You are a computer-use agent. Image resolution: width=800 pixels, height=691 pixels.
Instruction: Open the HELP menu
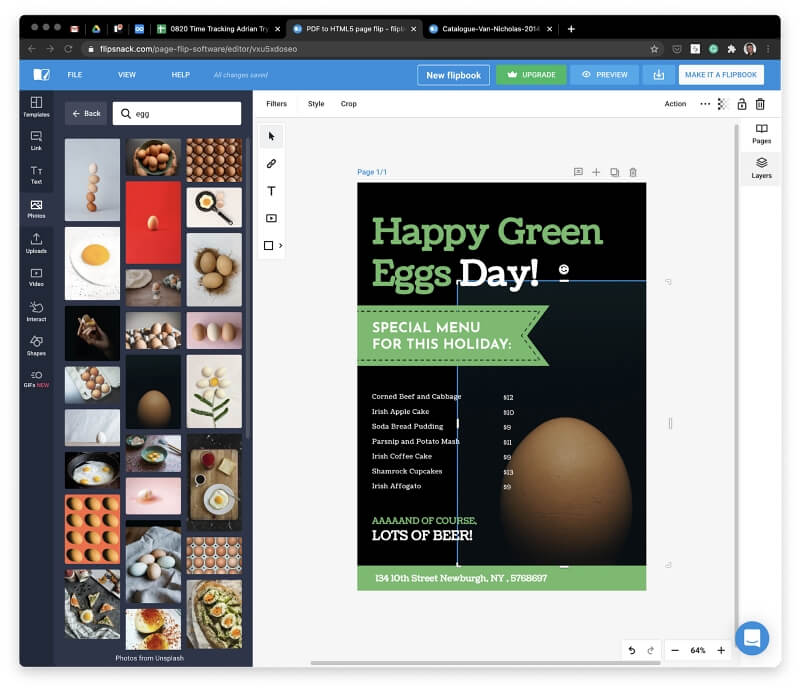click(x=181, y=75)
